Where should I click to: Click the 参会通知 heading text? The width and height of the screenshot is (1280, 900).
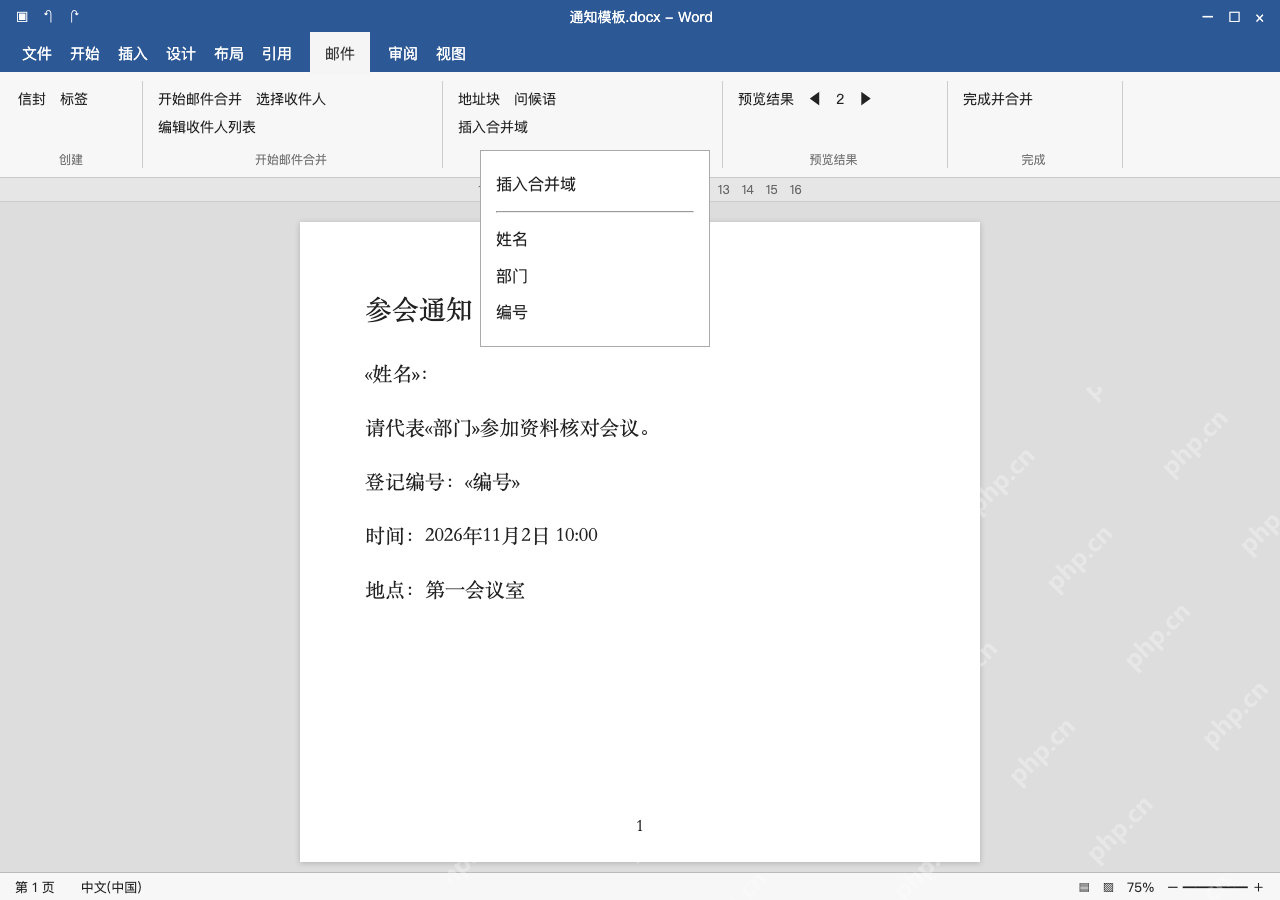coord(419,309)
